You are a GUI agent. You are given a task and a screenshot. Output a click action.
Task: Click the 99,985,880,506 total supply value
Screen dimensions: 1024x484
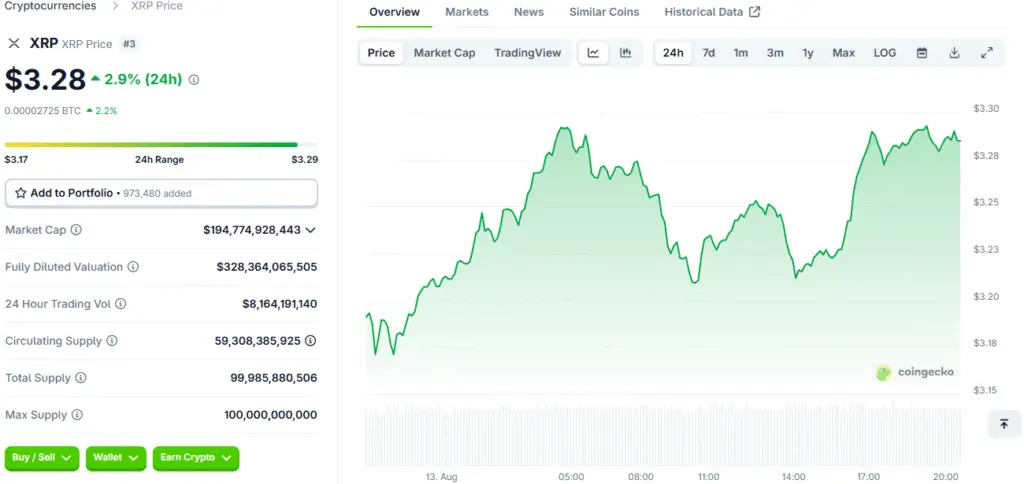pyautogui.click(x=274, y=378)
